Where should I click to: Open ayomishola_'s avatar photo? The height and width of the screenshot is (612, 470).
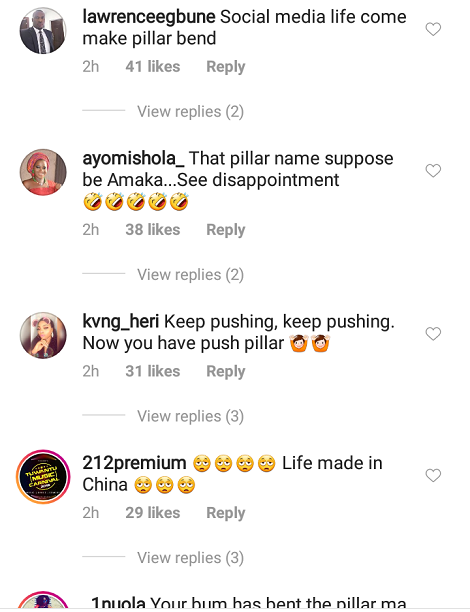(x=43, y=172)
